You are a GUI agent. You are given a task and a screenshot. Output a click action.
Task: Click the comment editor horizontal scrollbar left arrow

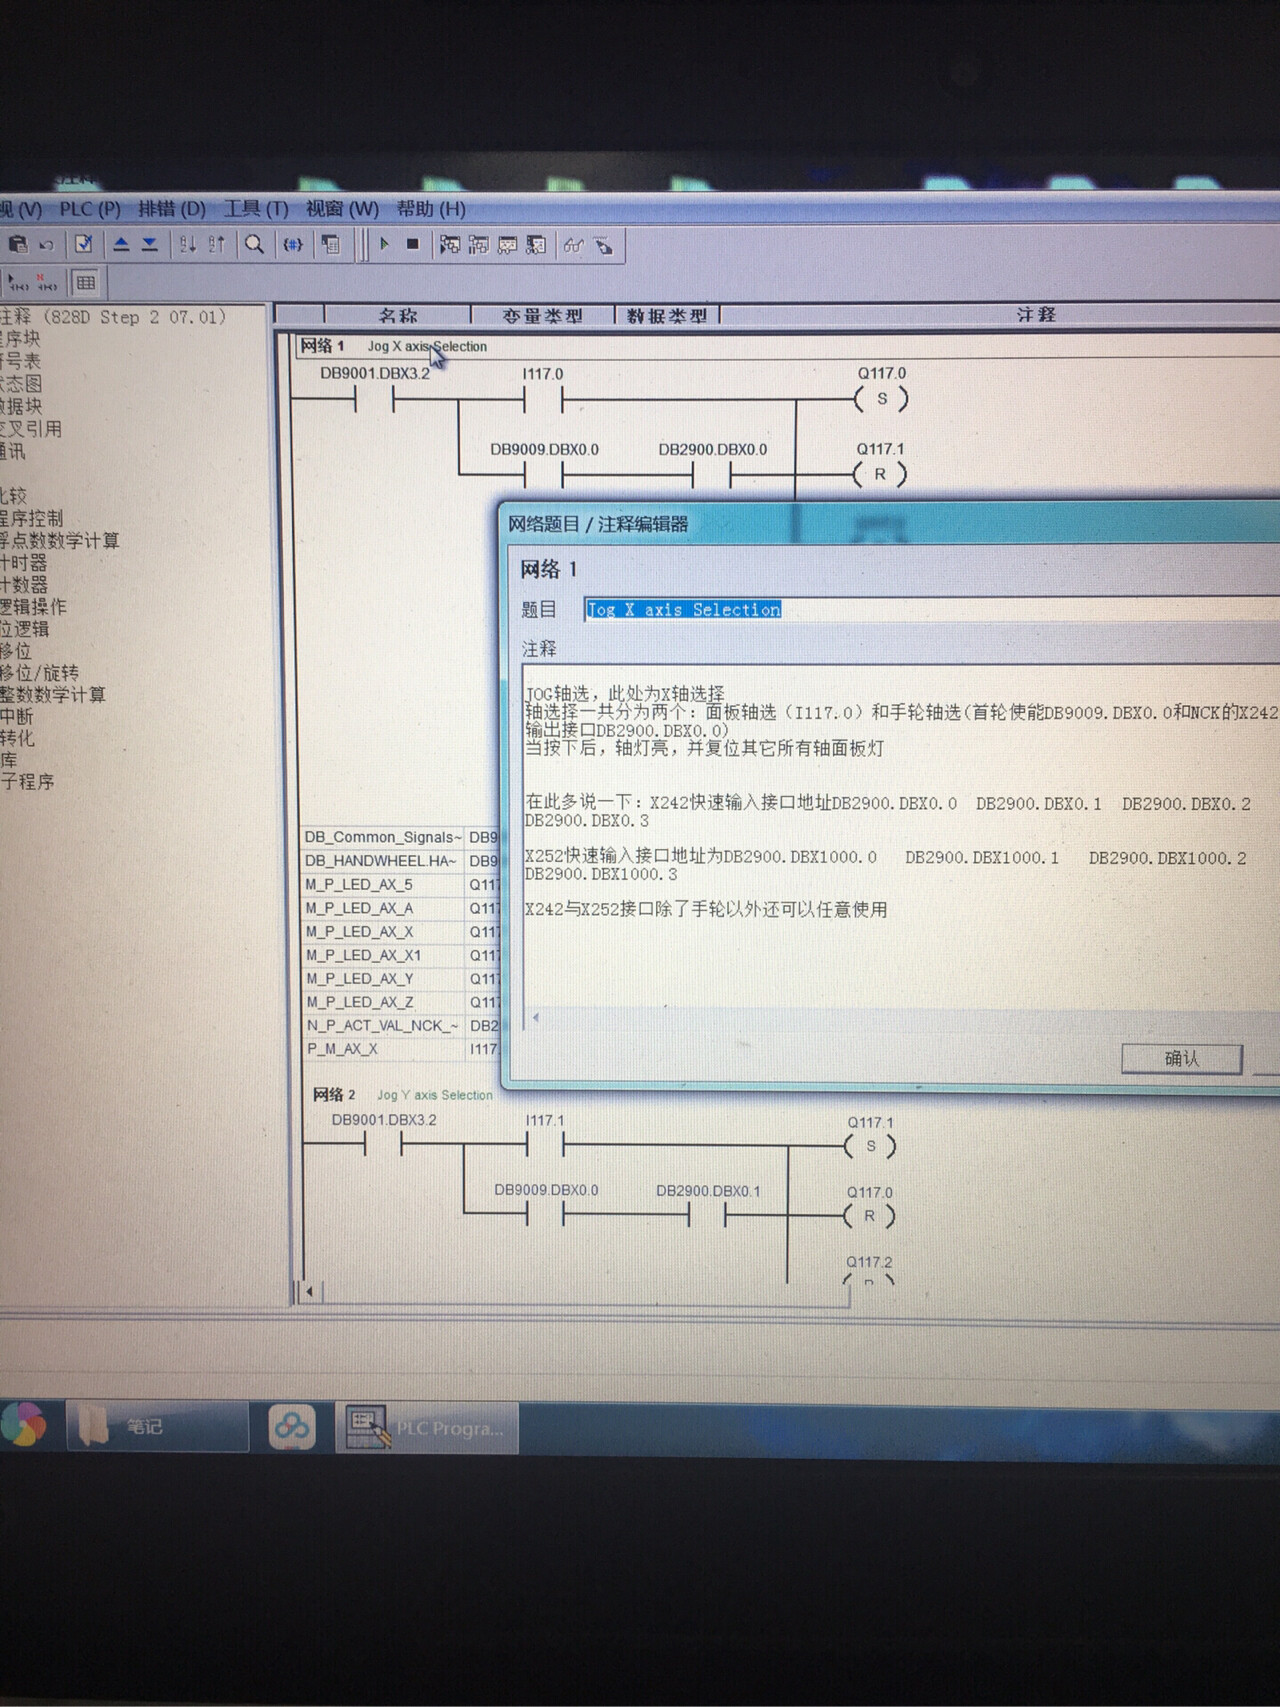536,1018
